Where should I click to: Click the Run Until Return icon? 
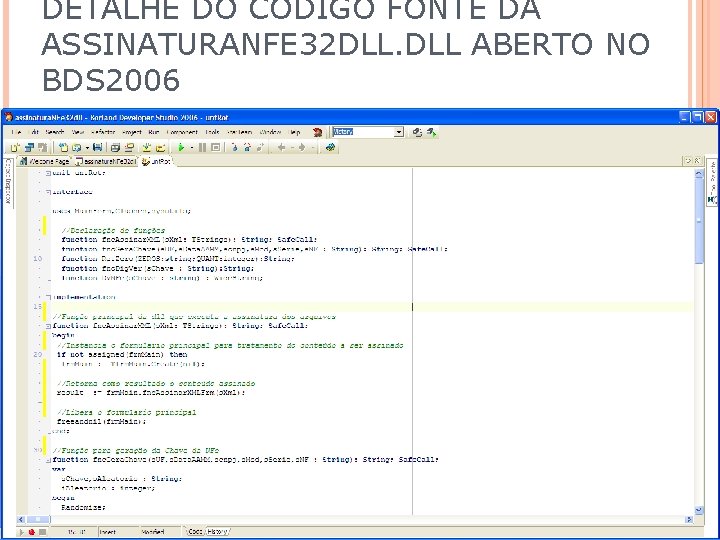(x=260, y=147)
